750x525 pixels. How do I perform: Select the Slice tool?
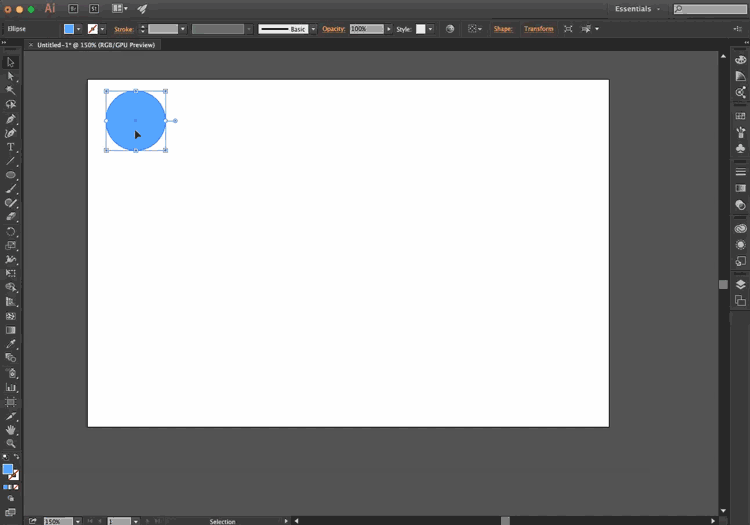(x=11, y=416)
